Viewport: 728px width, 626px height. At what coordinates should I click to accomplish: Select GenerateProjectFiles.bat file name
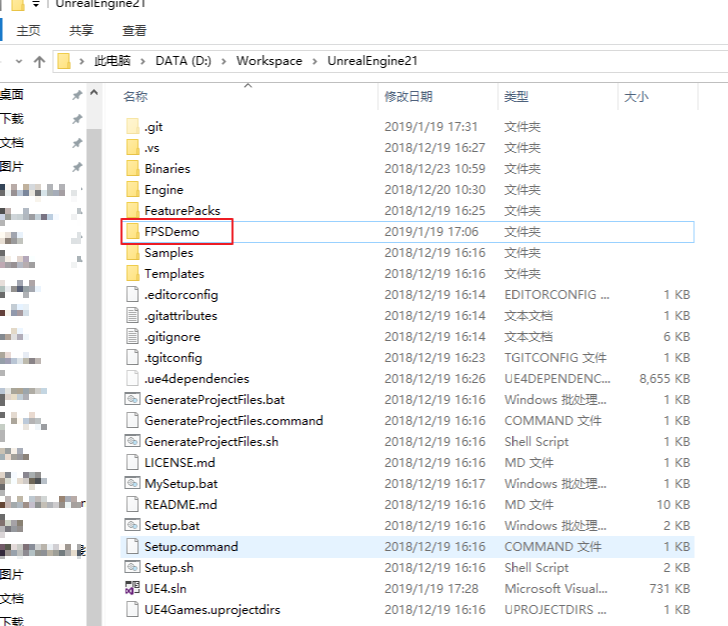pyautogui.click(x=214, y=399)
